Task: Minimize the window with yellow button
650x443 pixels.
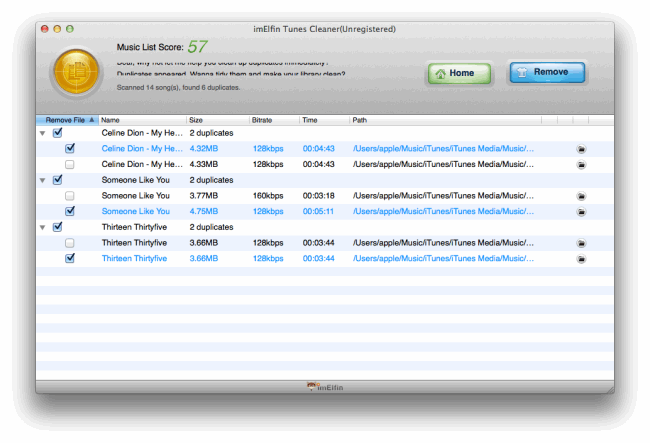Action: [57, 29]
